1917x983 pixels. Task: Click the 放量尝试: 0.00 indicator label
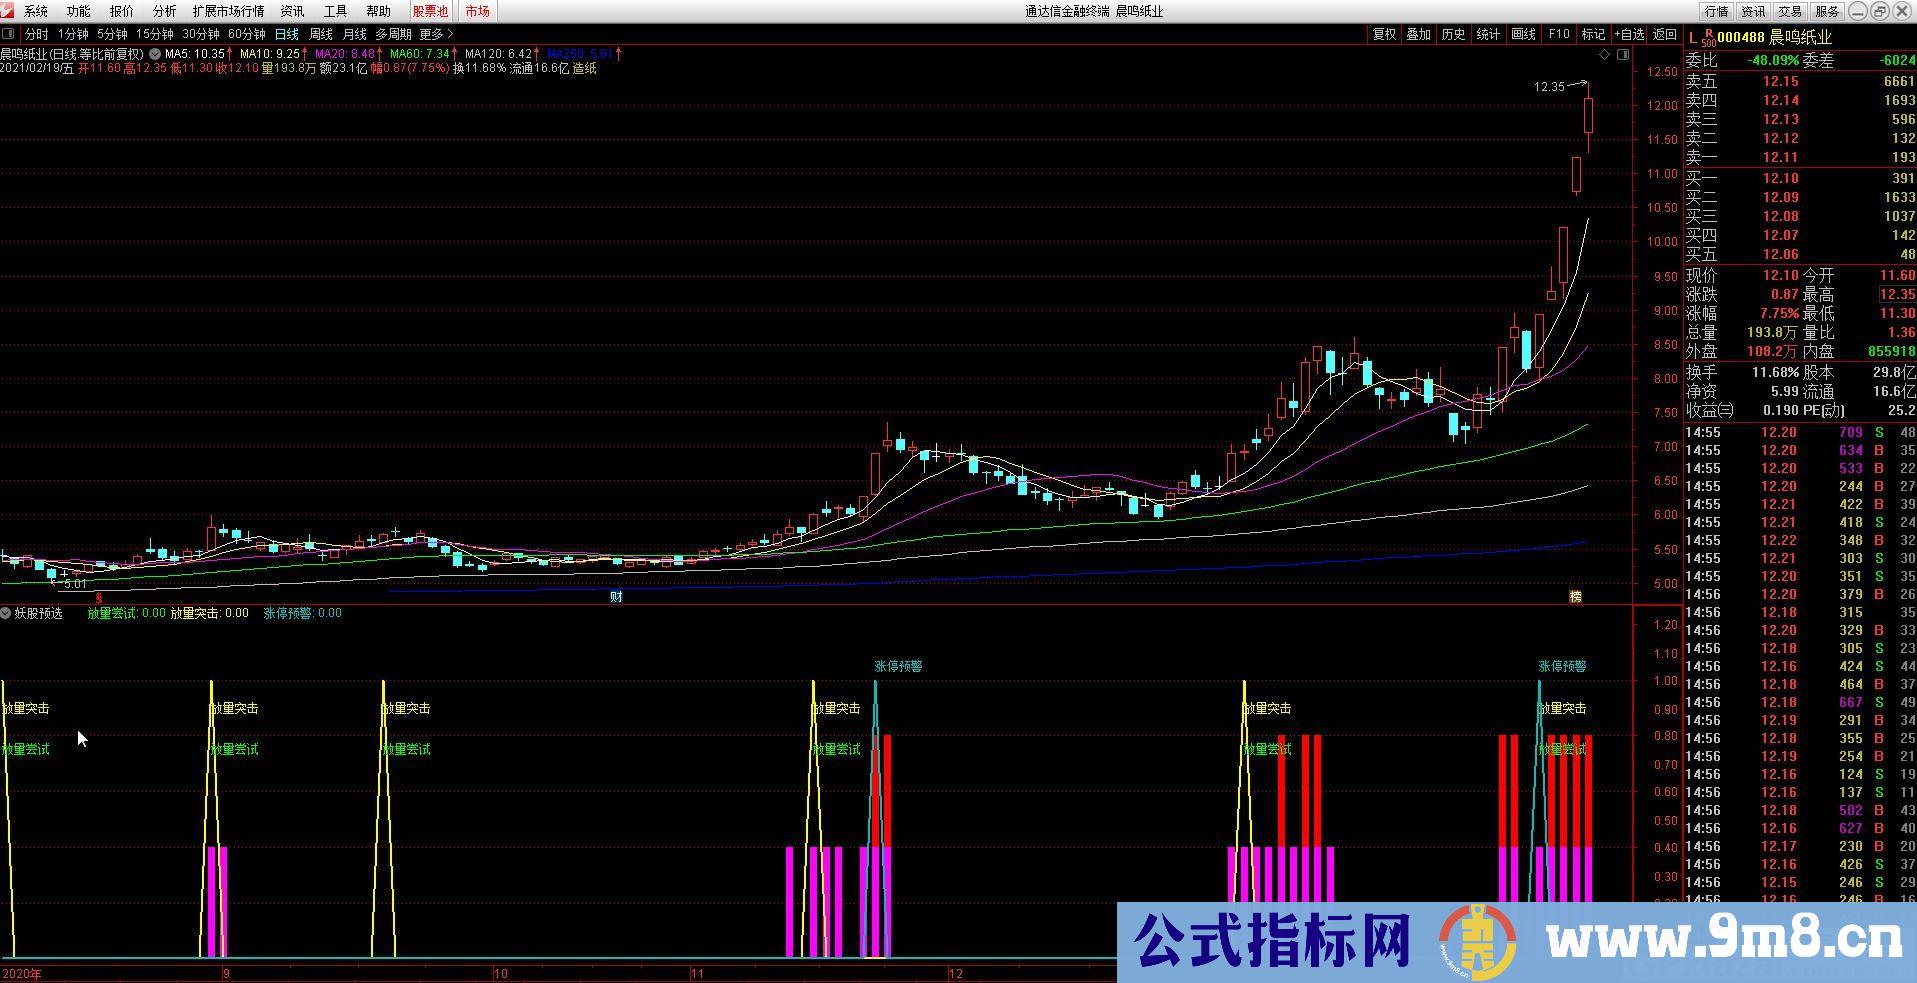coord(126,613)
